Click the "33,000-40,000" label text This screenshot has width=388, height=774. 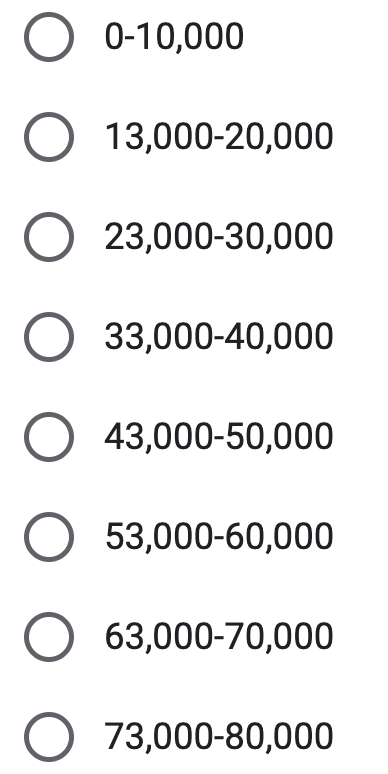[x=219, y=337]
